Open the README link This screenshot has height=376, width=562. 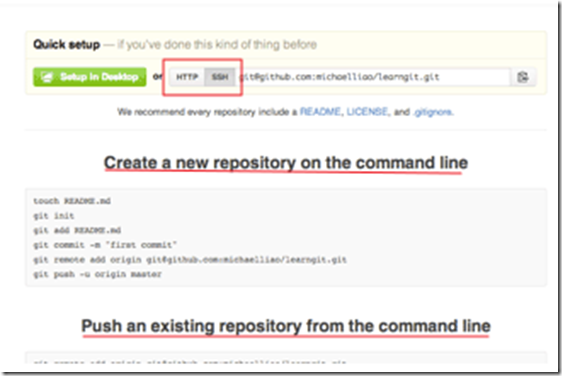click(x=320, y=112)
